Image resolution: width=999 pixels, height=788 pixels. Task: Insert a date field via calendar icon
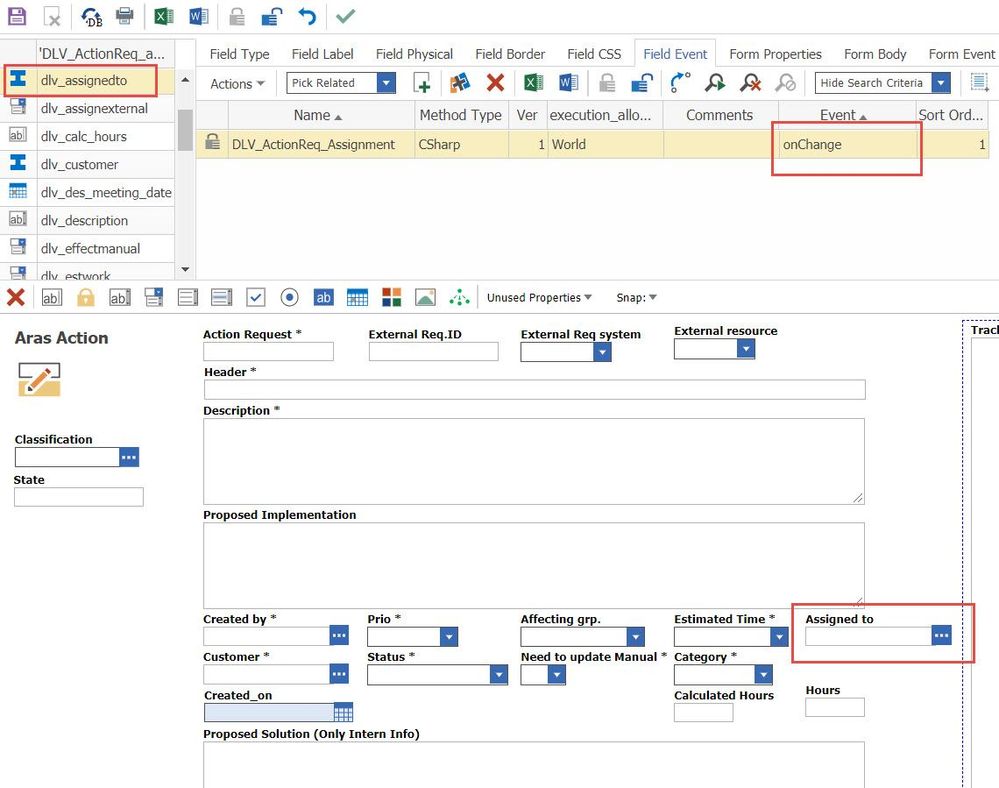pyautogui.click(x=357, y=297)
